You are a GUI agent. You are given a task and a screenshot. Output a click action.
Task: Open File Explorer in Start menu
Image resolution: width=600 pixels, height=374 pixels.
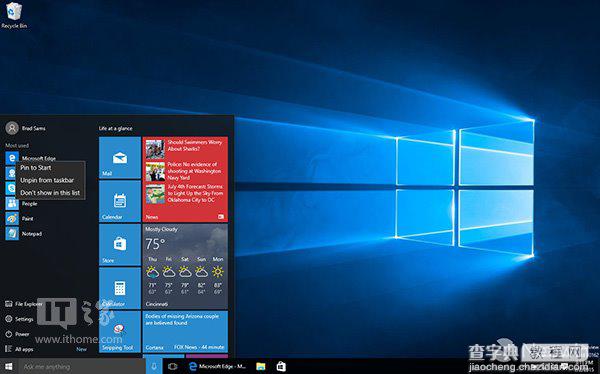point(24,304)
